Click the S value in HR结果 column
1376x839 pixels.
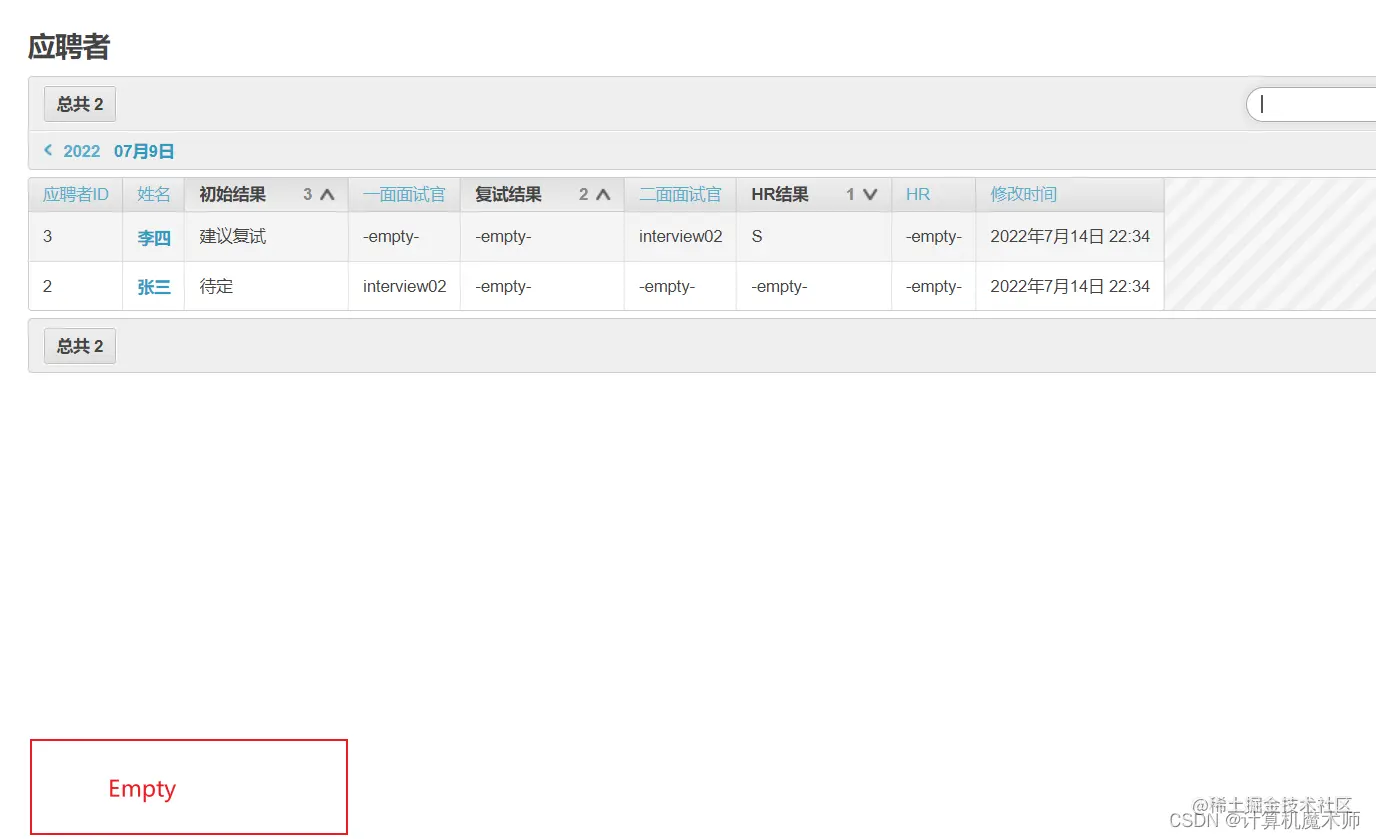[757, 237]
